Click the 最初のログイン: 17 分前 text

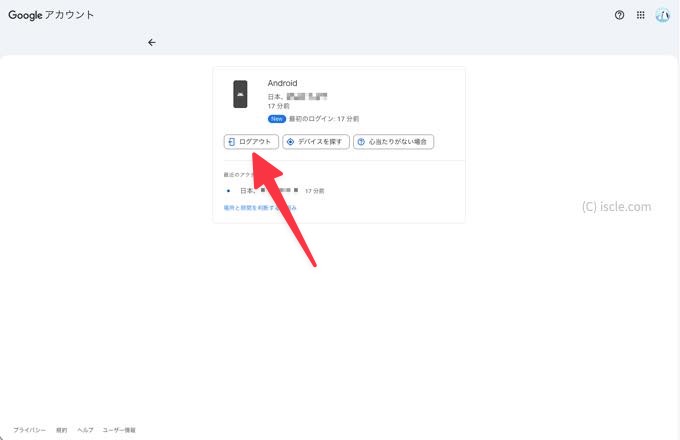[324, 119]
